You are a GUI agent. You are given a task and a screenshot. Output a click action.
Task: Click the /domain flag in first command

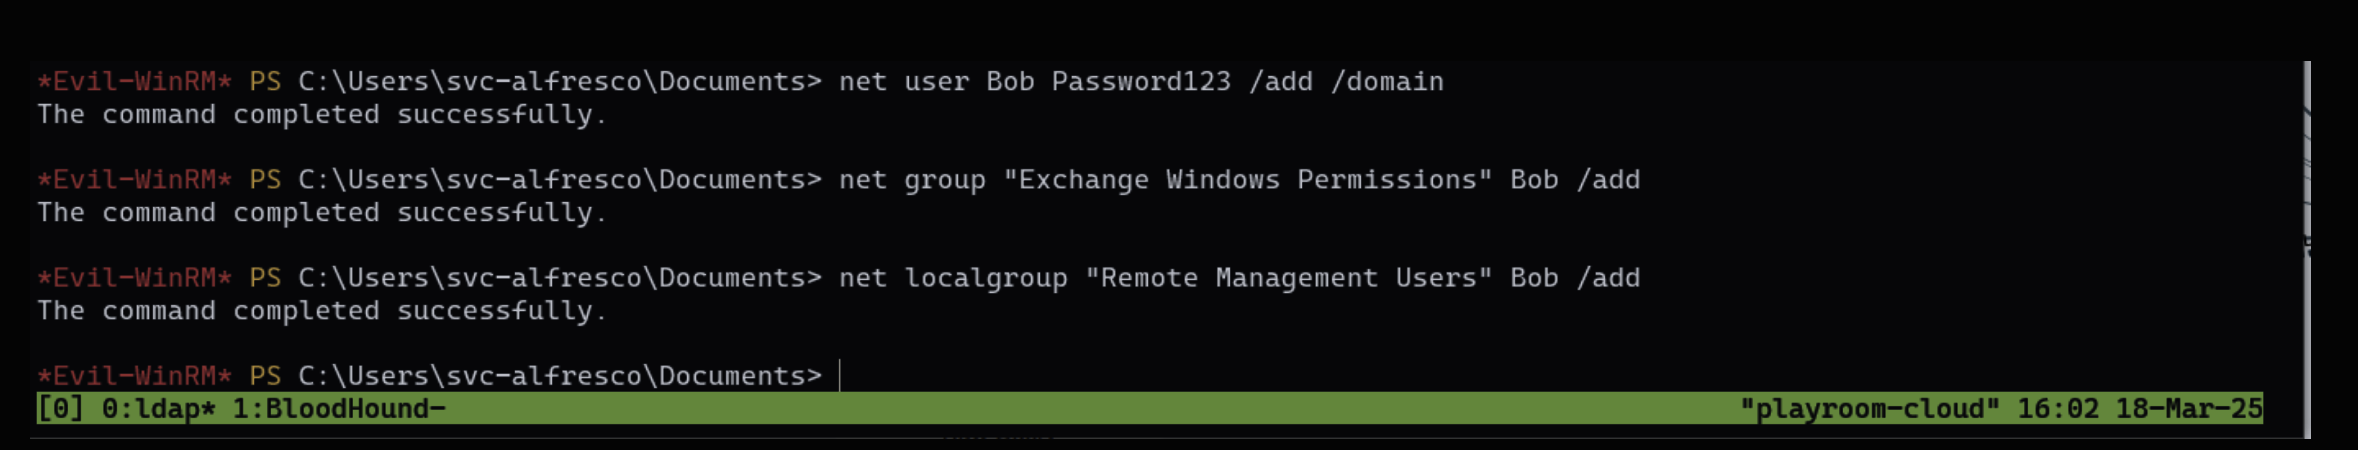1387,82
